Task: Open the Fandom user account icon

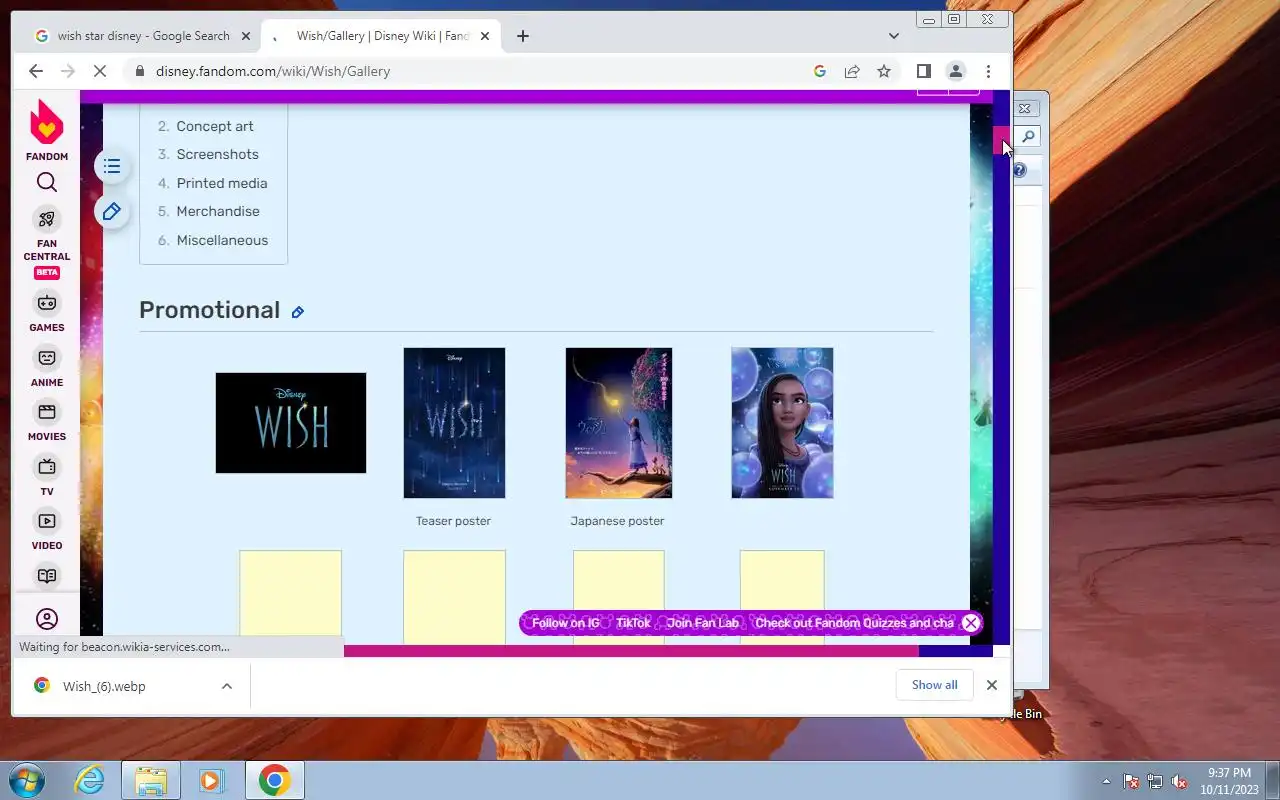Action: [47, 619]
